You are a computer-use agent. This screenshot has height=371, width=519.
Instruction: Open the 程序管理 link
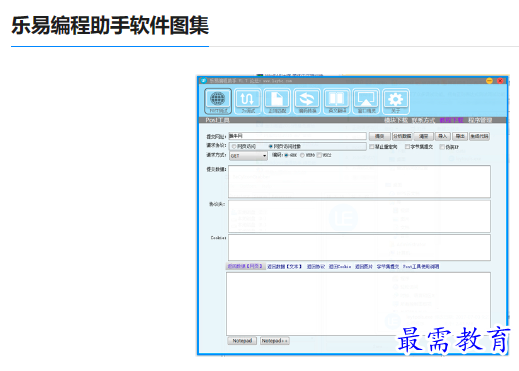pyautogui.click(x=480, y=120)
